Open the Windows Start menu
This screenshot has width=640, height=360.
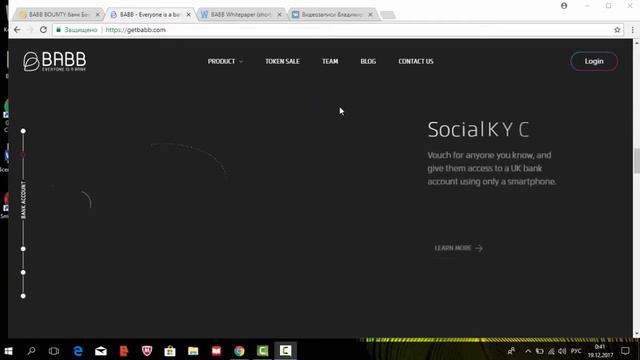click(x=8, y=351)
